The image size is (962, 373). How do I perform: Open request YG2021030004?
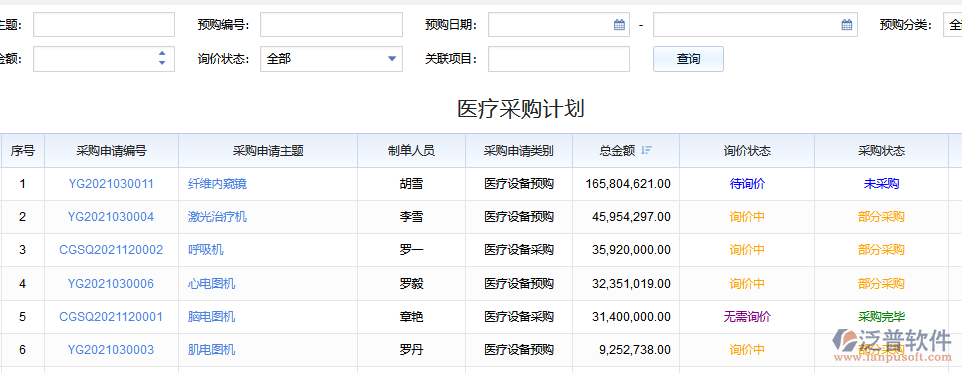[x=111, y=217]
